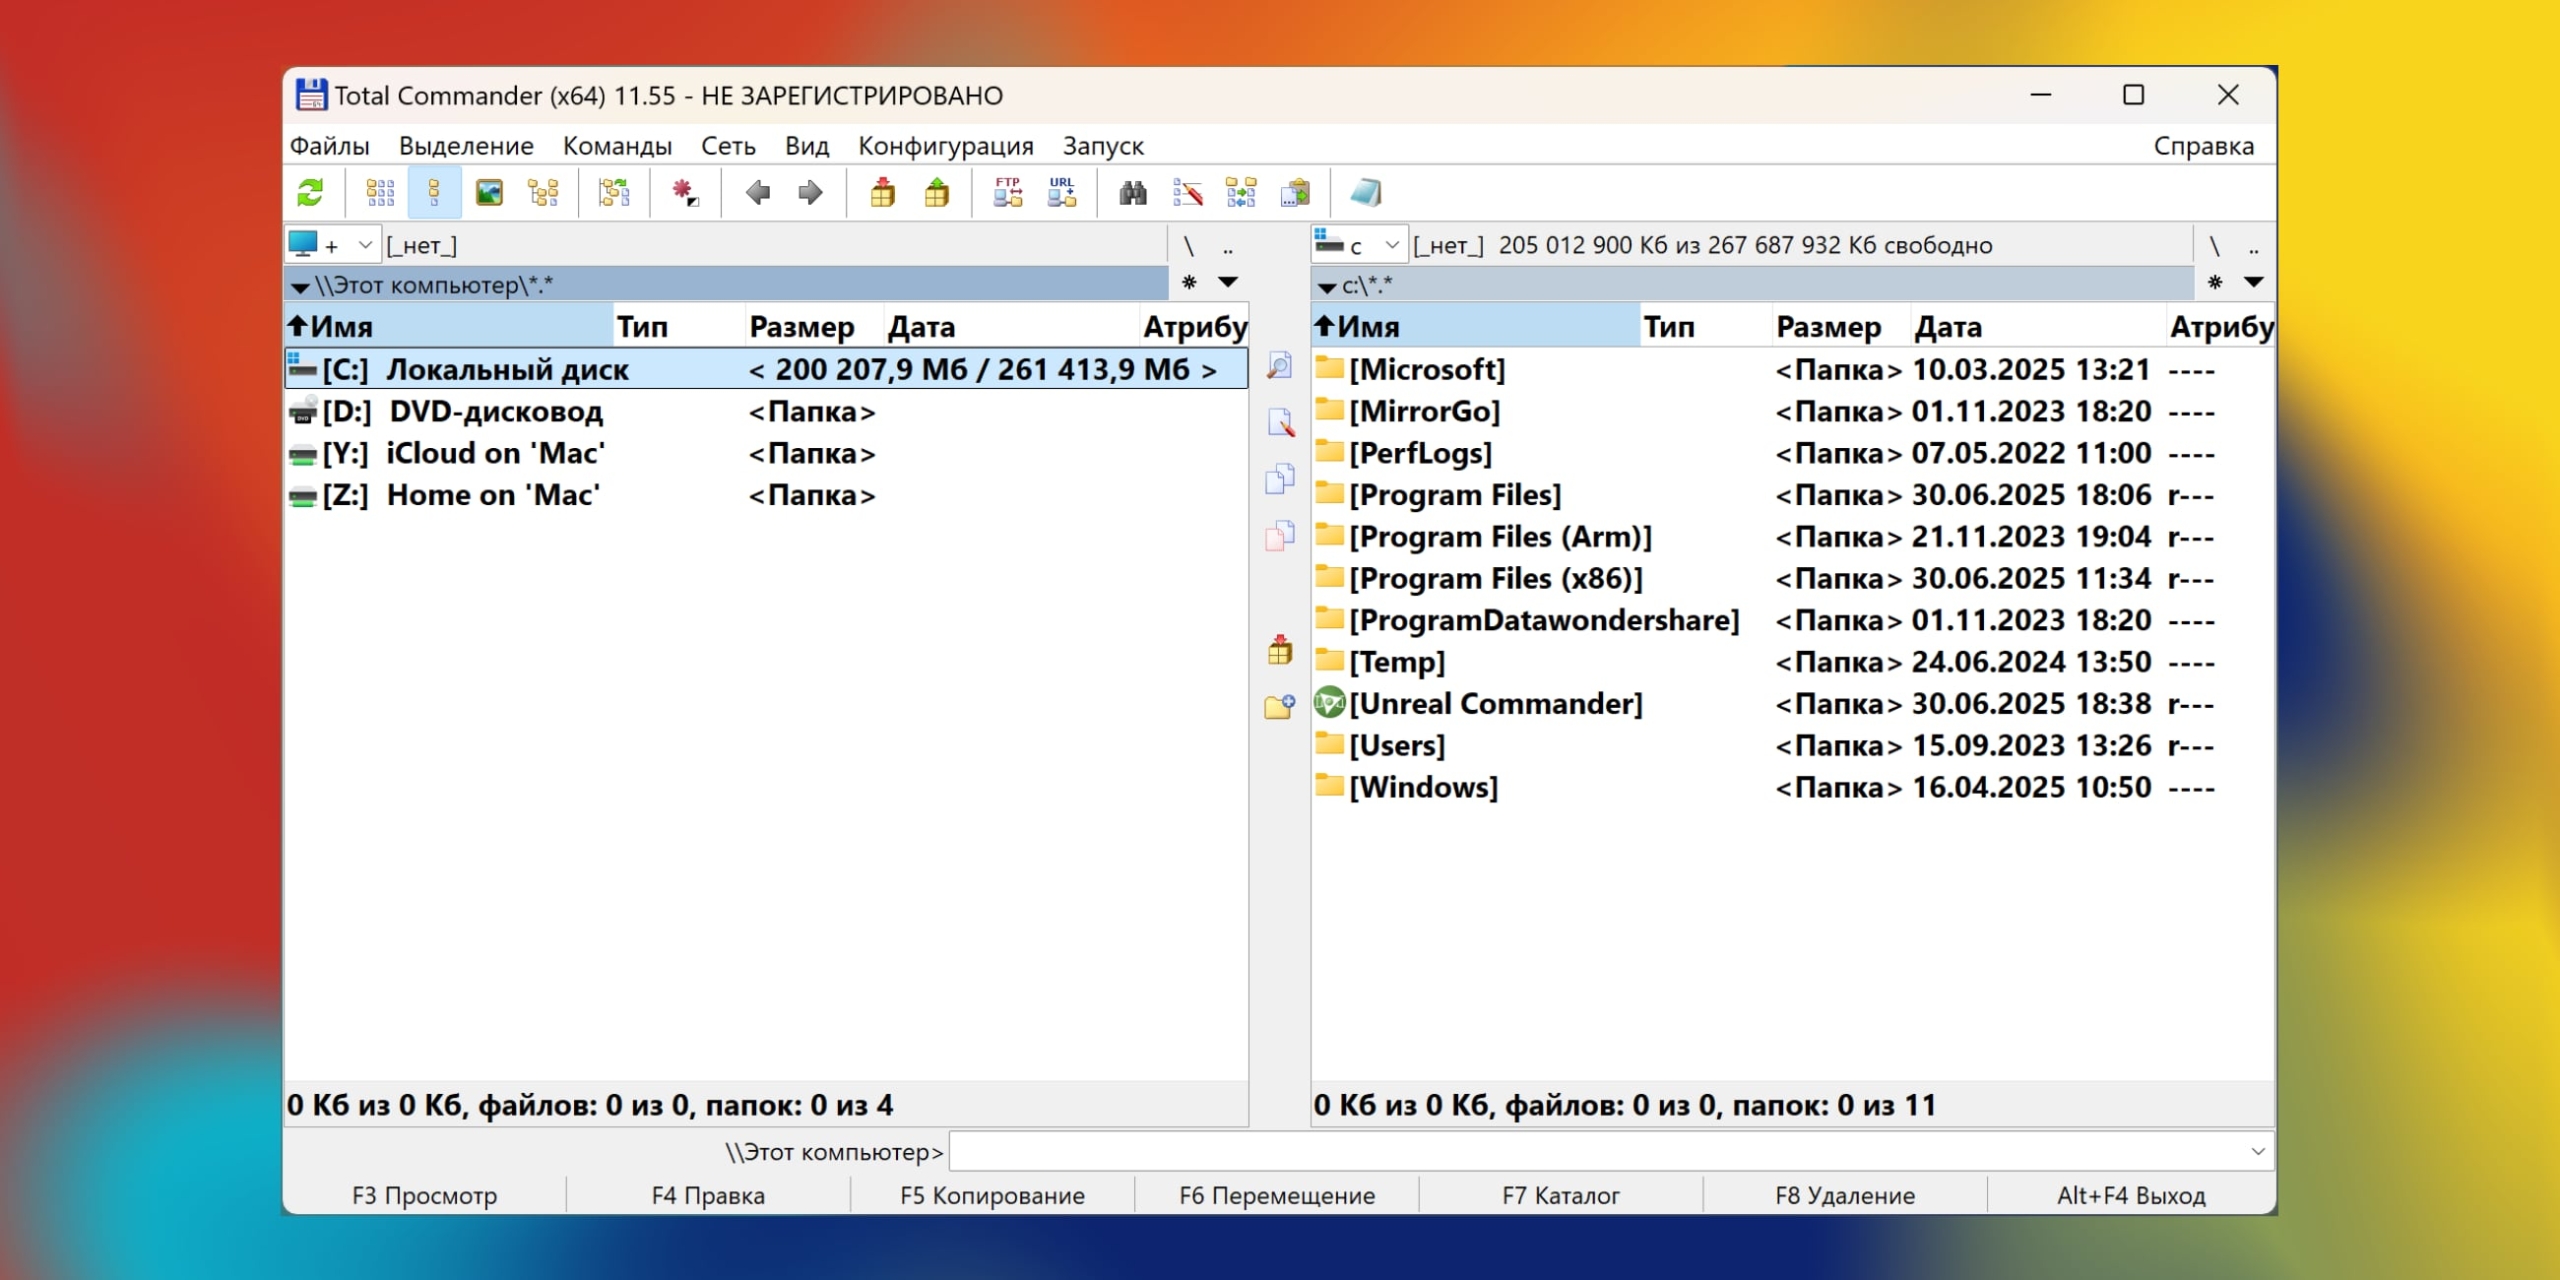This screenshot has height=1280, width=2560.
Task: Select the Unreal Commander folder
Action: [x=1495, y=704]
